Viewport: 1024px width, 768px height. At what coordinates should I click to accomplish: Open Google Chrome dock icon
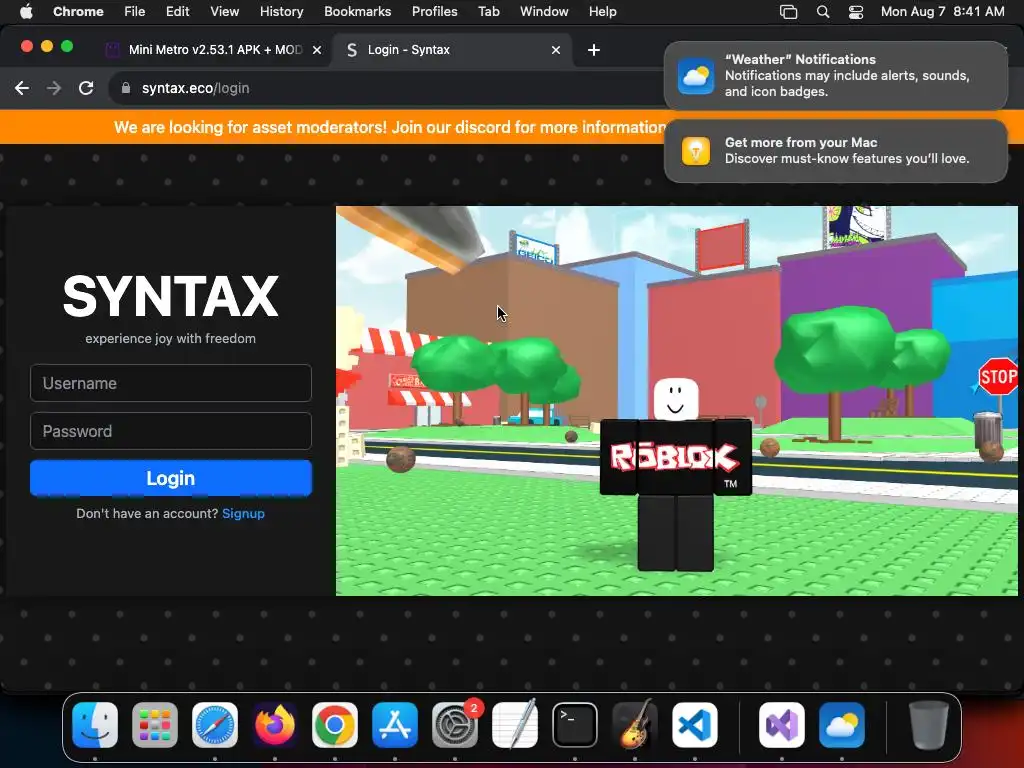pos(335,725)
